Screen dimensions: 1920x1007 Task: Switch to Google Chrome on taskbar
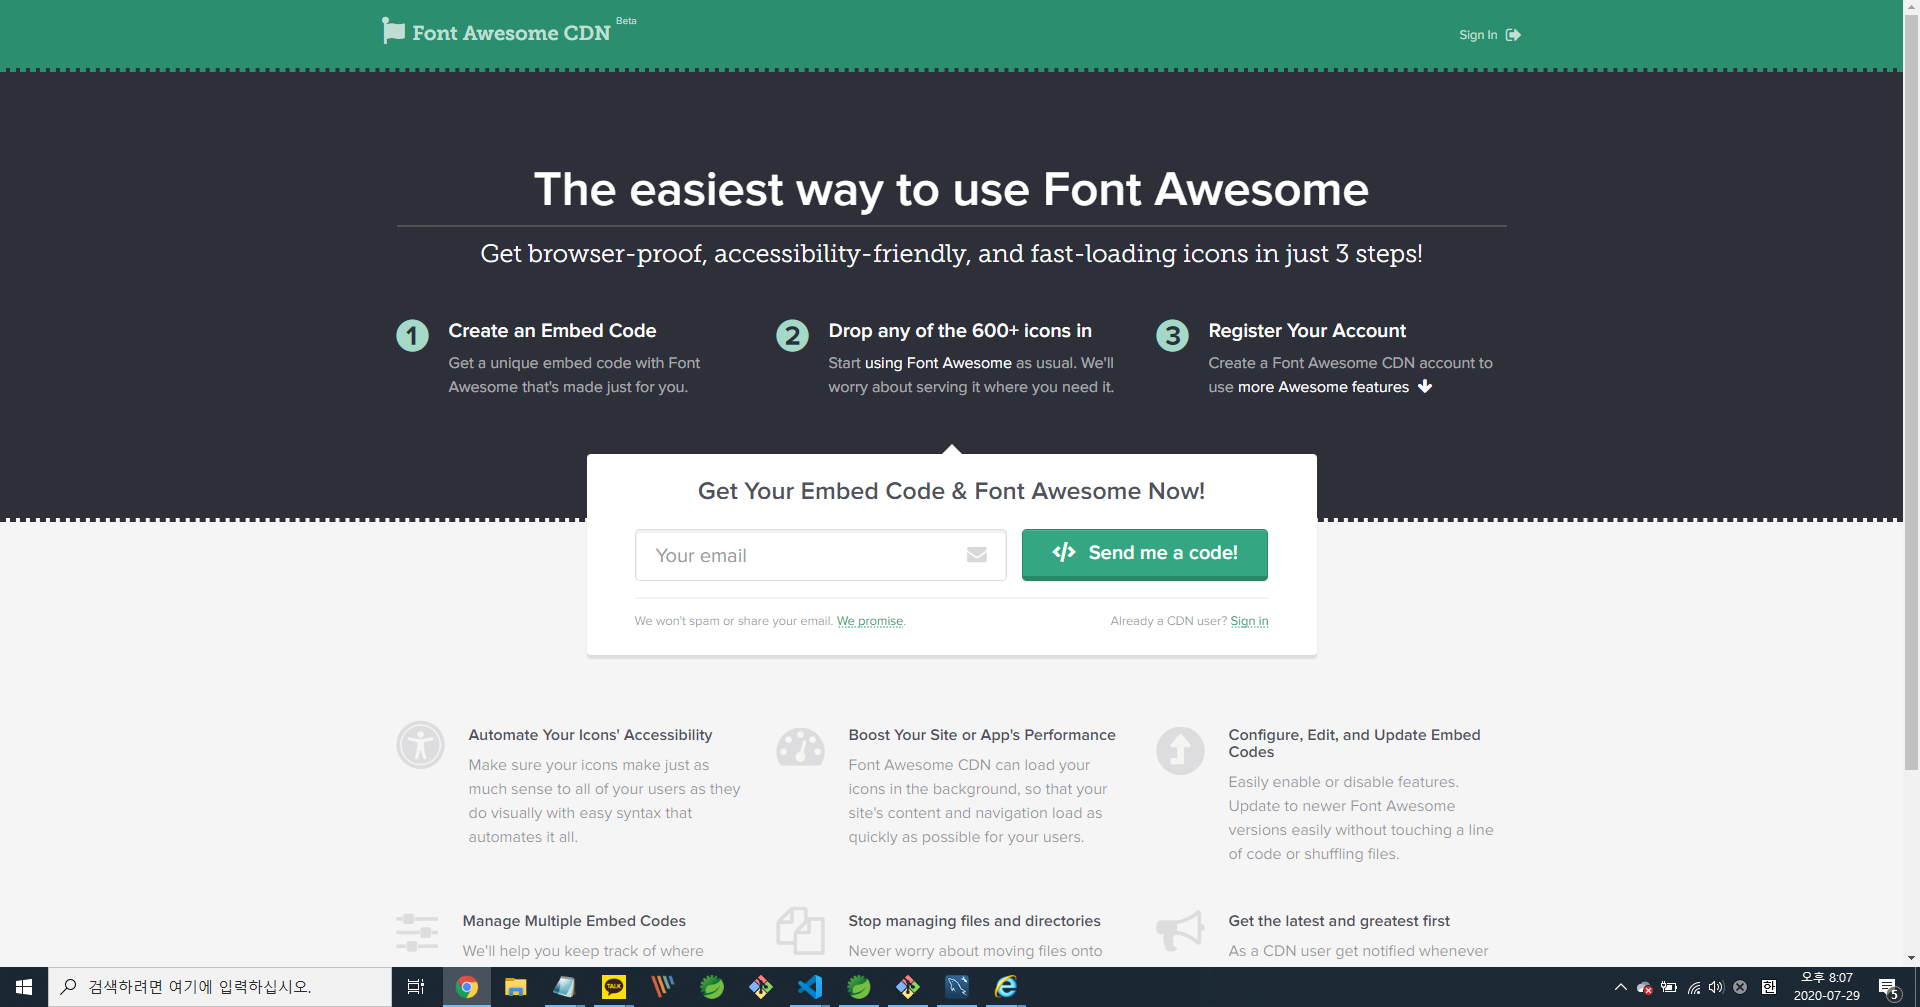466,987
